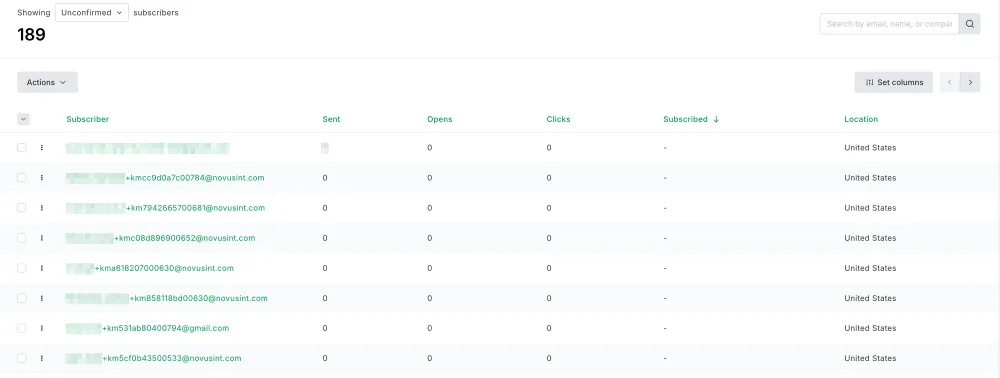Click United States in kmcc9d0a7c00784 row
This screenshot has height=378, width=1000.
click(870, 178)
